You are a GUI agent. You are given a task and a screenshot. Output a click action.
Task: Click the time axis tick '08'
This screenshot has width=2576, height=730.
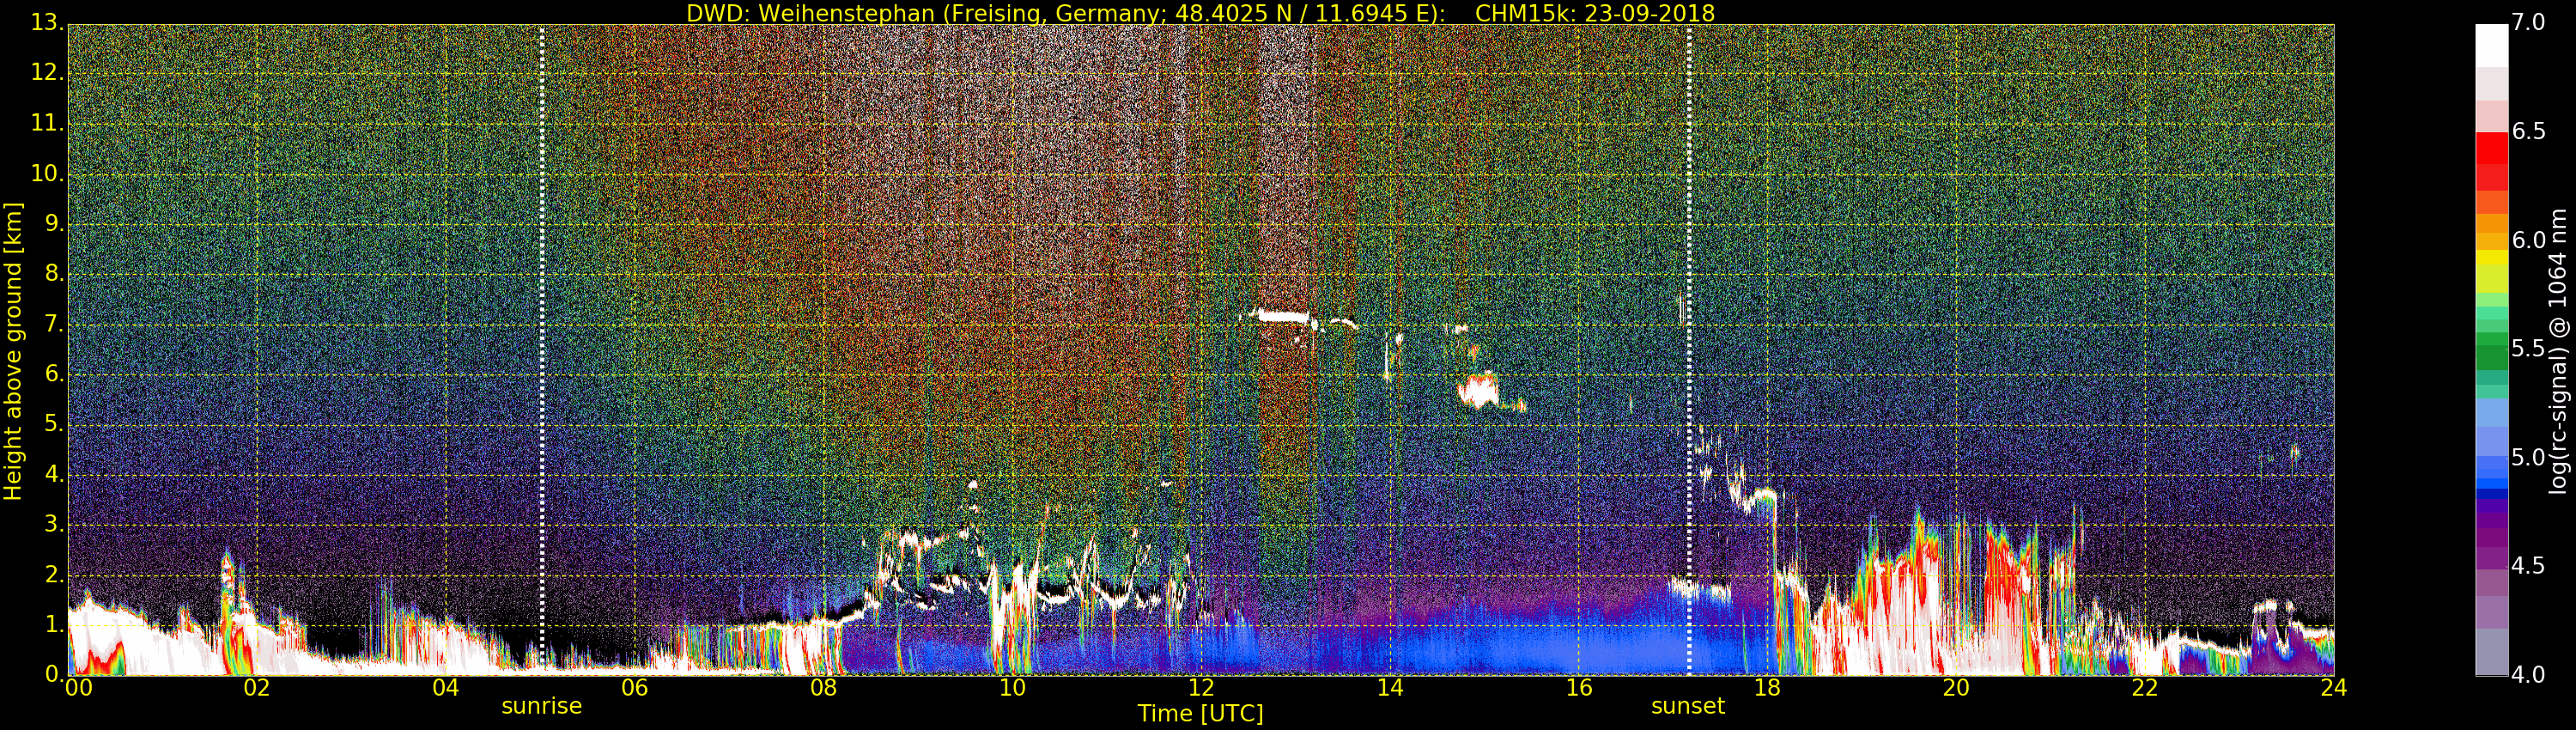coord(824,688)
